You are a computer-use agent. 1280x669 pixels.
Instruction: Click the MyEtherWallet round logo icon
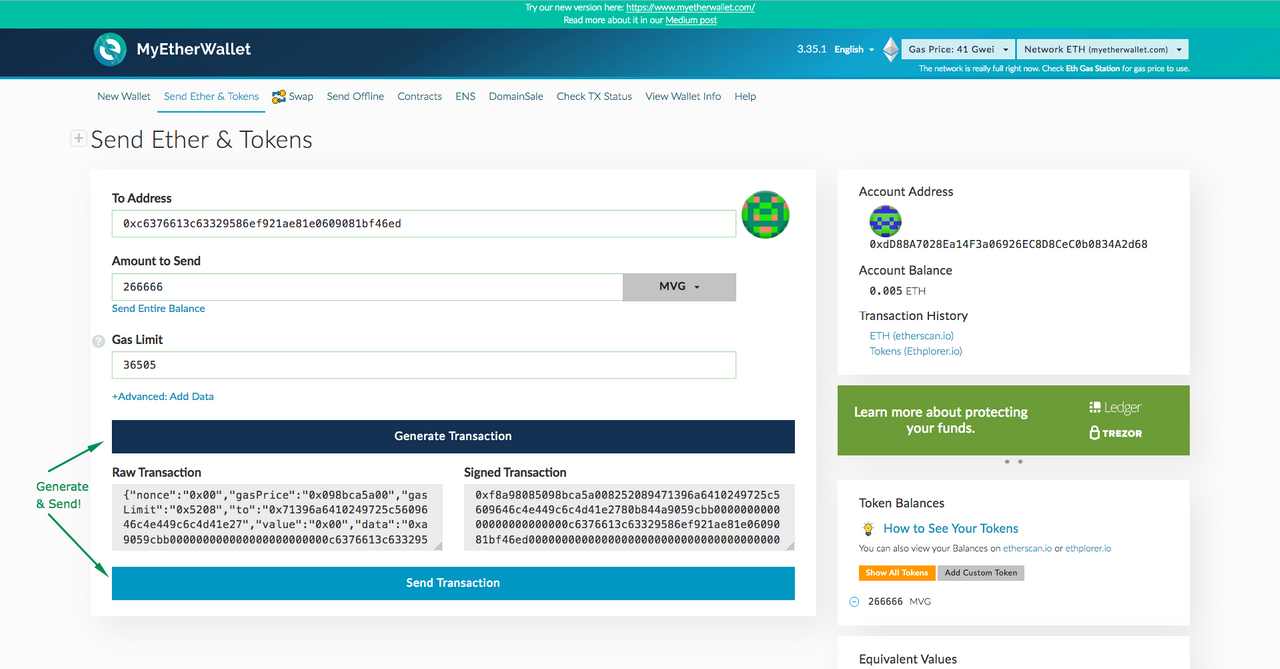pyautogui.click(x=110, y=49)
